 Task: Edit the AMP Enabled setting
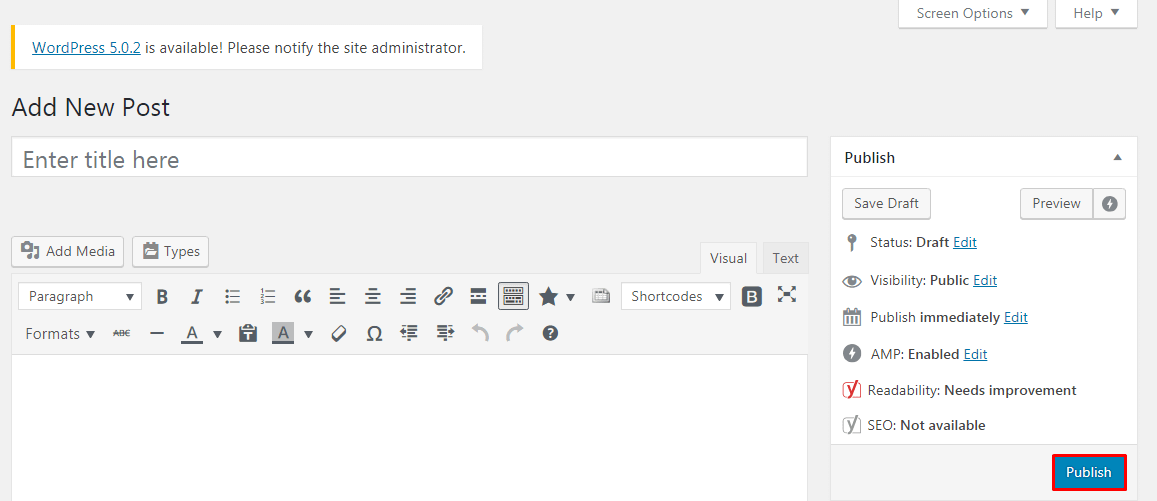click(975, 354)
